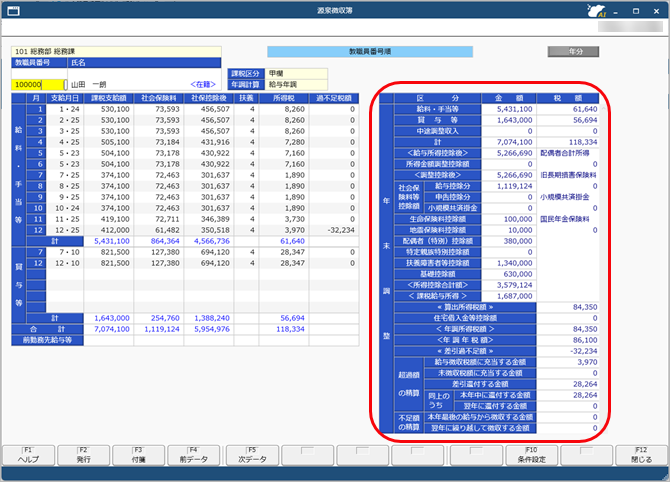Click bonus payment date 12・10
Image resolution: width=670 pixels, height=482 pixels.
pos(65,263)
